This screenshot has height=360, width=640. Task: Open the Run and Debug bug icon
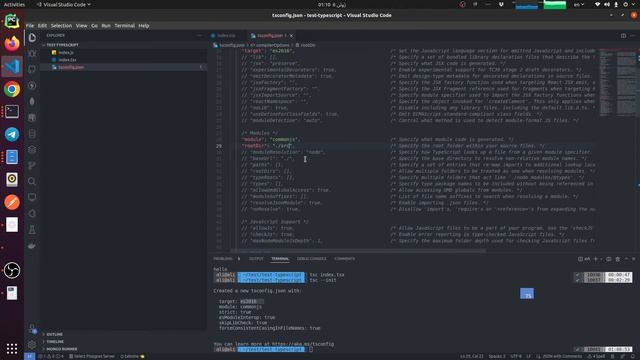tap(32, 53)
